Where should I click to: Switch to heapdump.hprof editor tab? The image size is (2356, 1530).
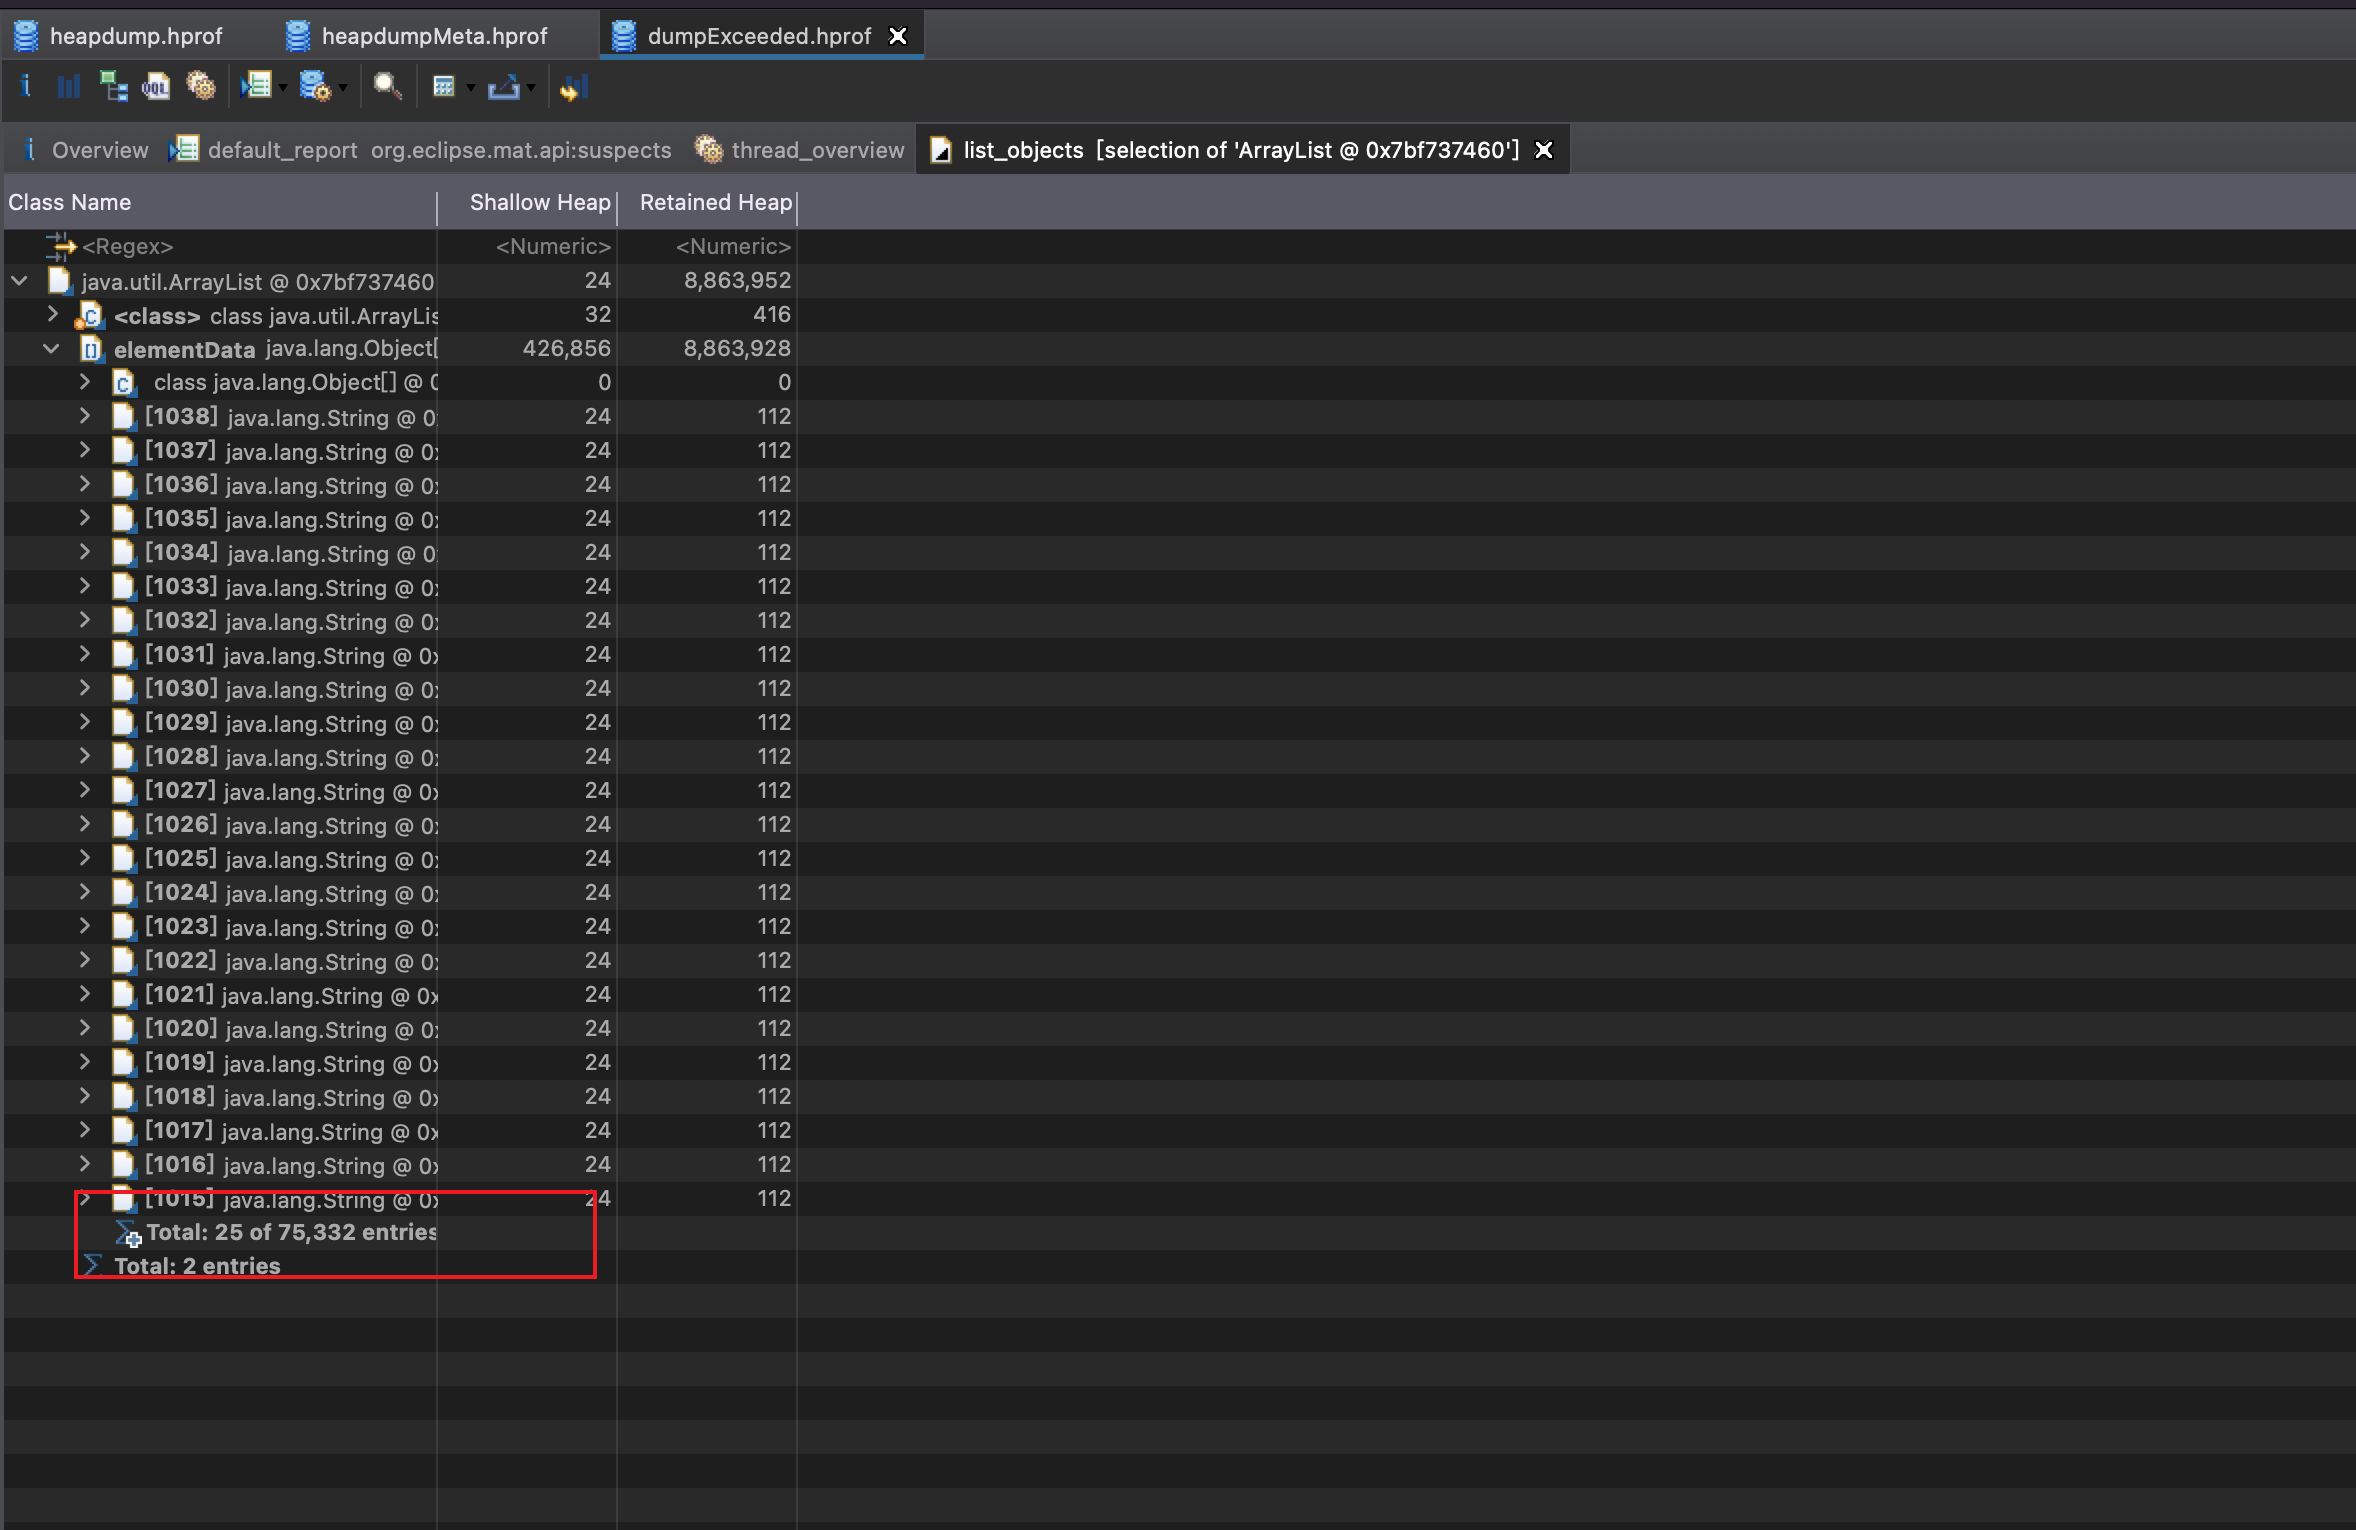[118, 36]
